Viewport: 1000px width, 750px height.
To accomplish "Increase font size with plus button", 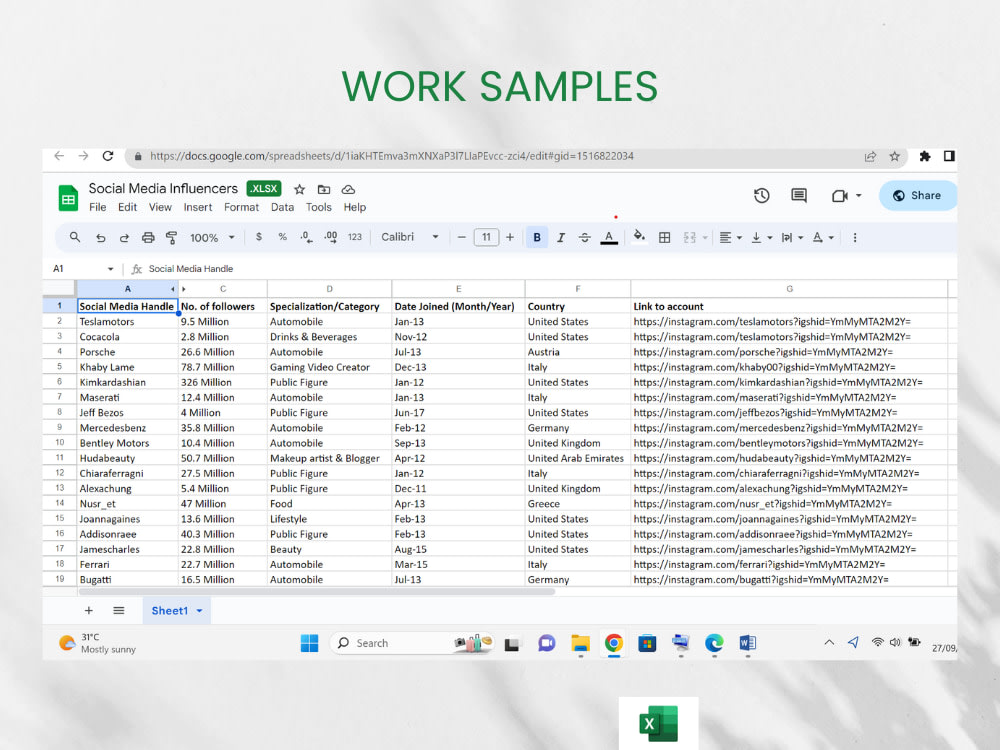I will click(510, 237).
